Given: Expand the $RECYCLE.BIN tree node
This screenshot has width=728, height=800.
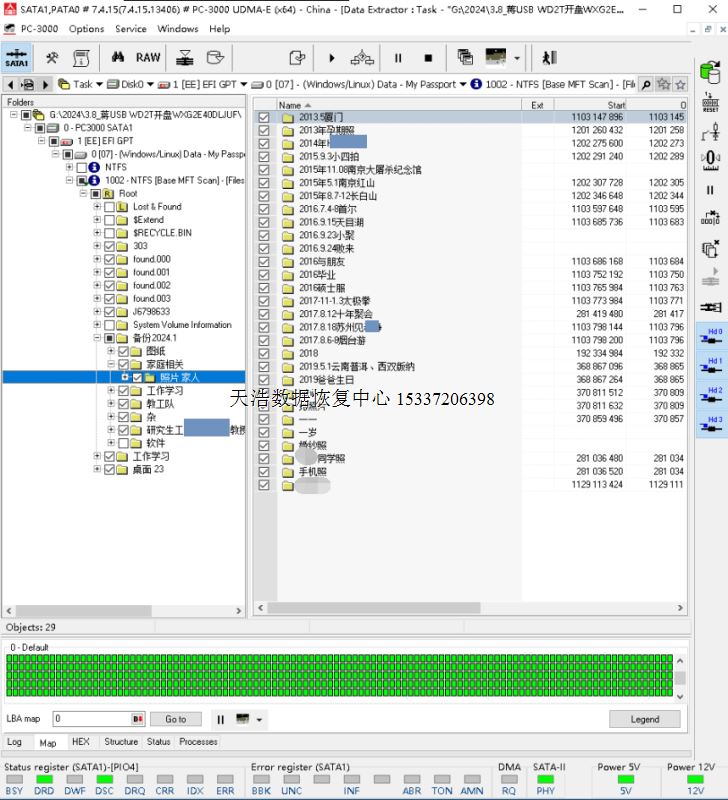Looking at the screenshot, I should (x=97, y=233).
